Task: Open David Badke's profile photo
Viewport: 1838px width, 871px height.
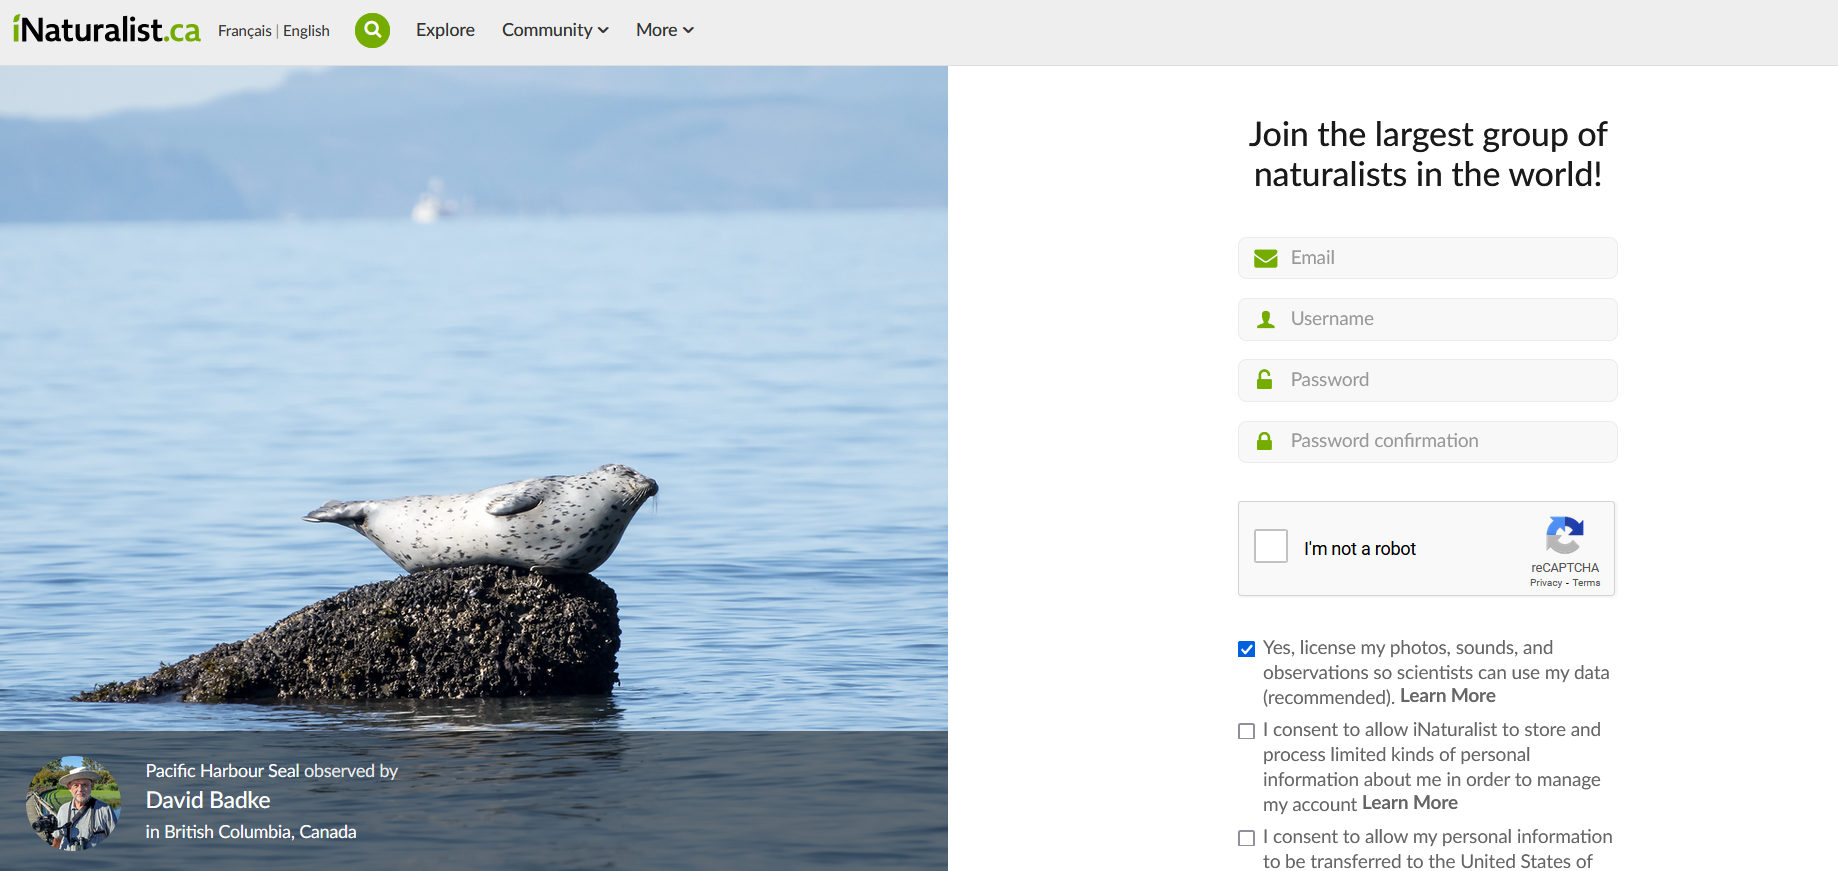Action: point(73,802)
